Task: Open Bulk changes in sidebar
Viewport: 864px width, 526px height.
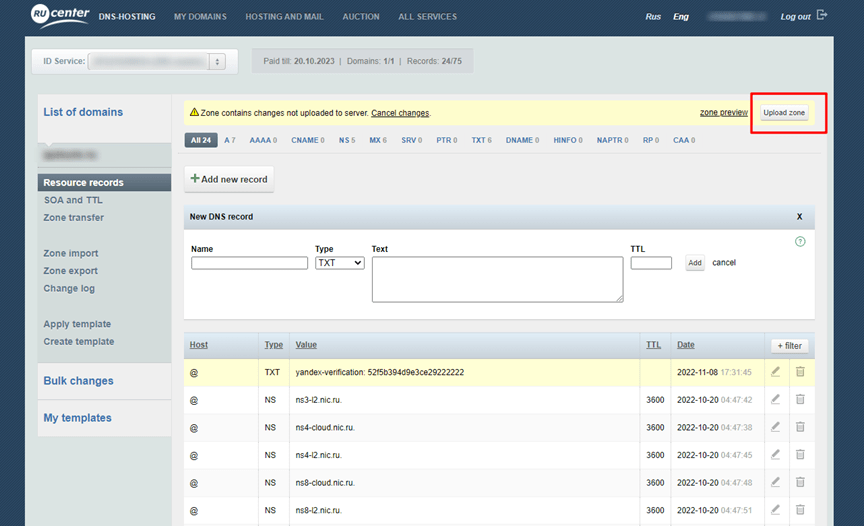Action: coord(78,381)
